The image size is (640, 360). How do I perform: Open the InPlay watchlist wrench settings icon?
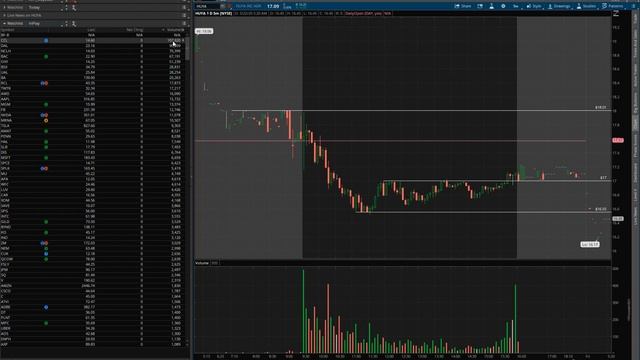(x=74, y=24)
